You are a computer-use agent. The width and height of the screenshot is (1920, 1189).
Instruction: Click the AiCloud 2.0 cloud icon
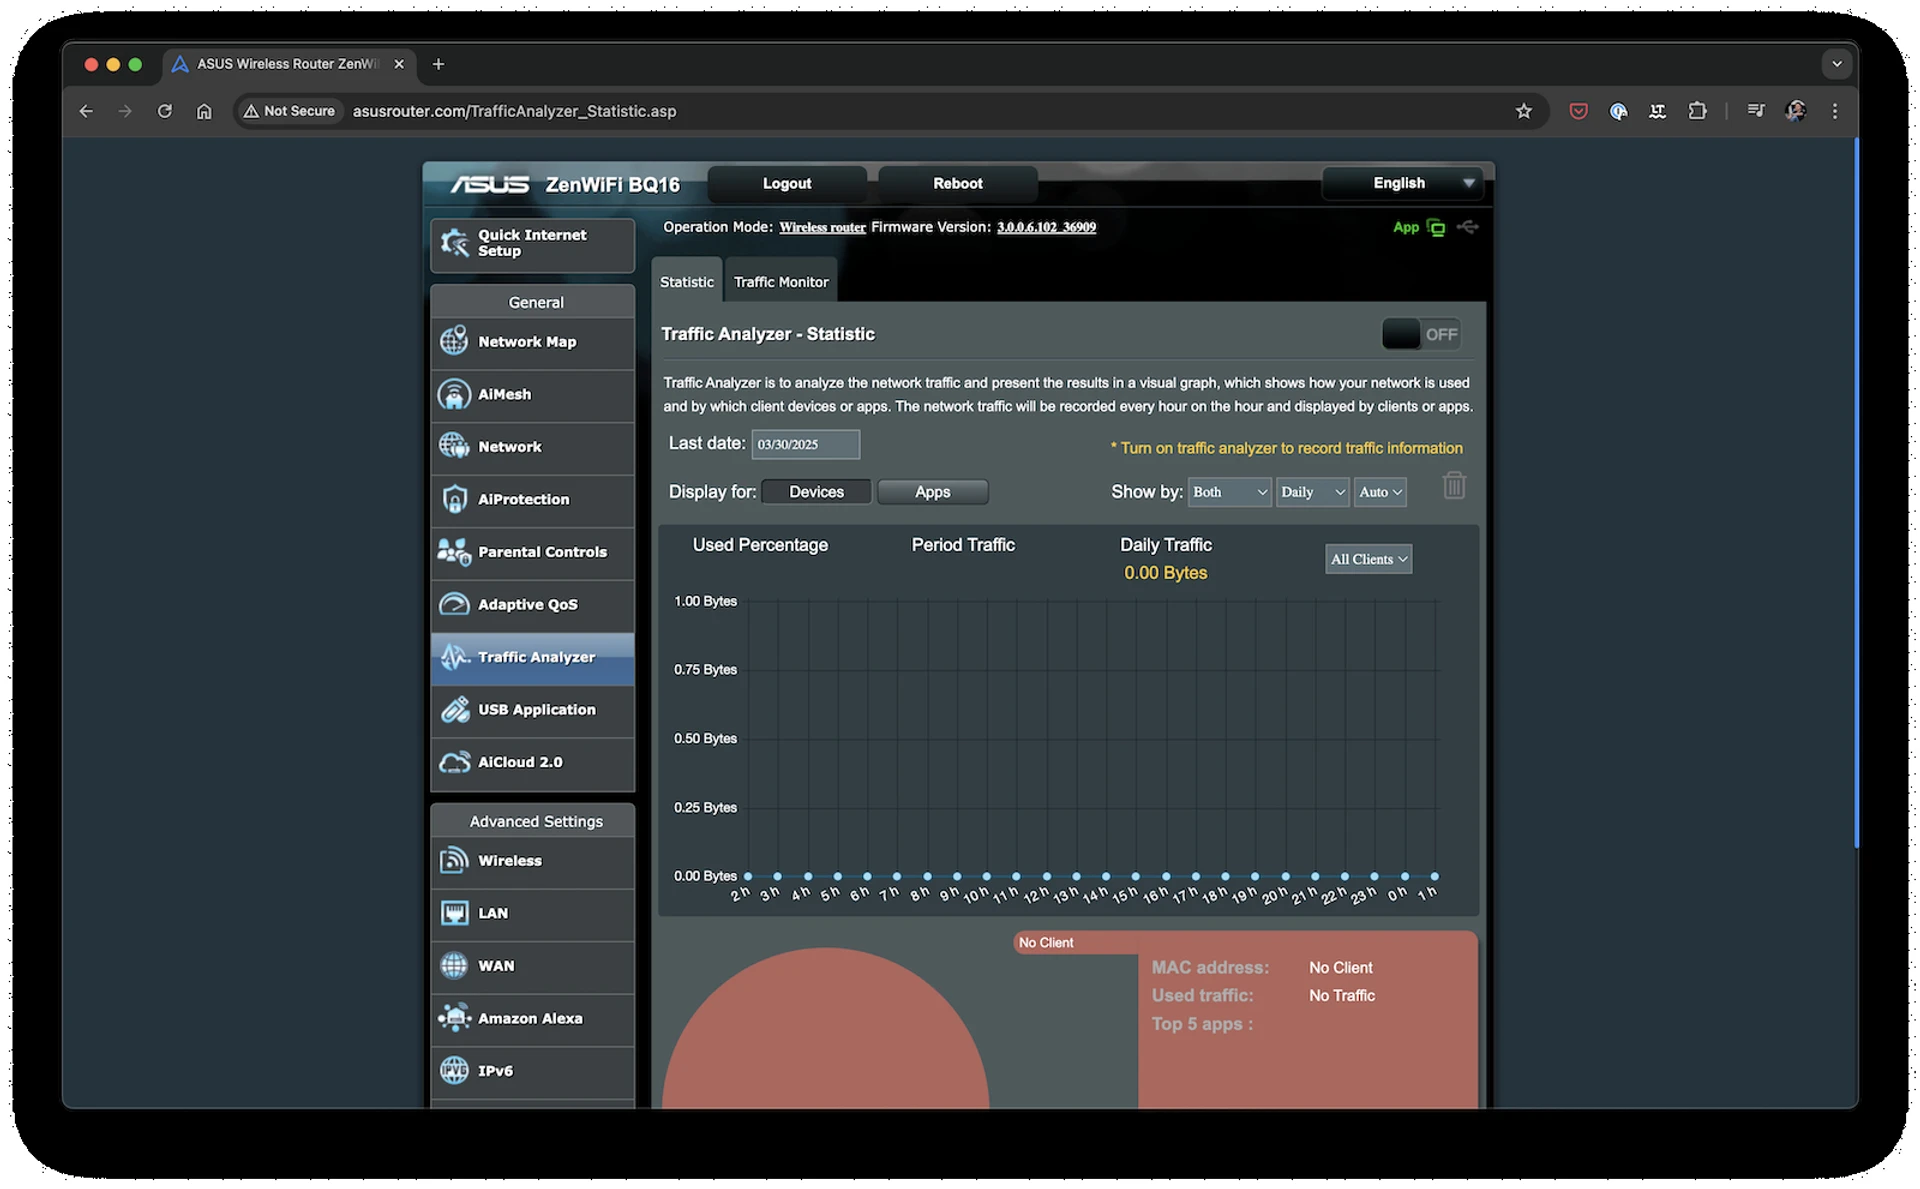[x=454, y=762]
